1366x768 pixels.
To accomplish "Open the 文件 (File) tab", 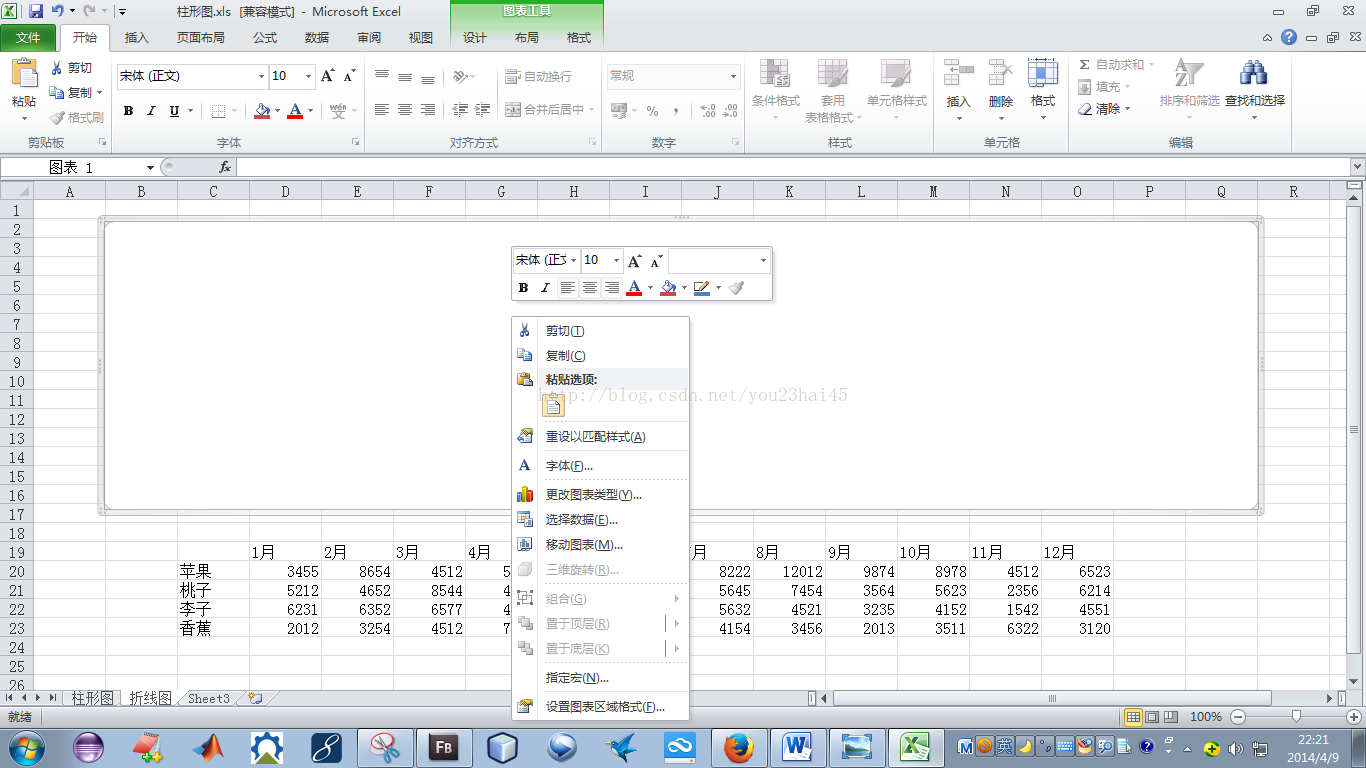I will 29,38.
